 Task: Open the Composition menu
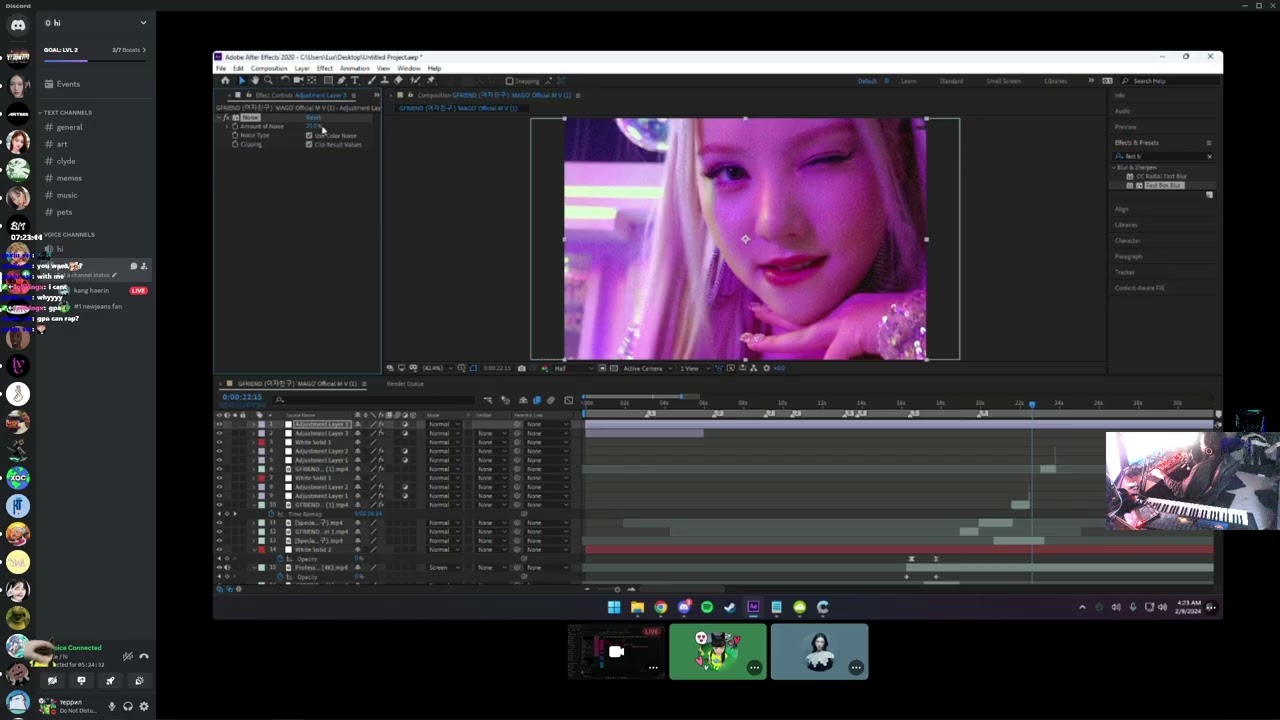click(269, 68)
